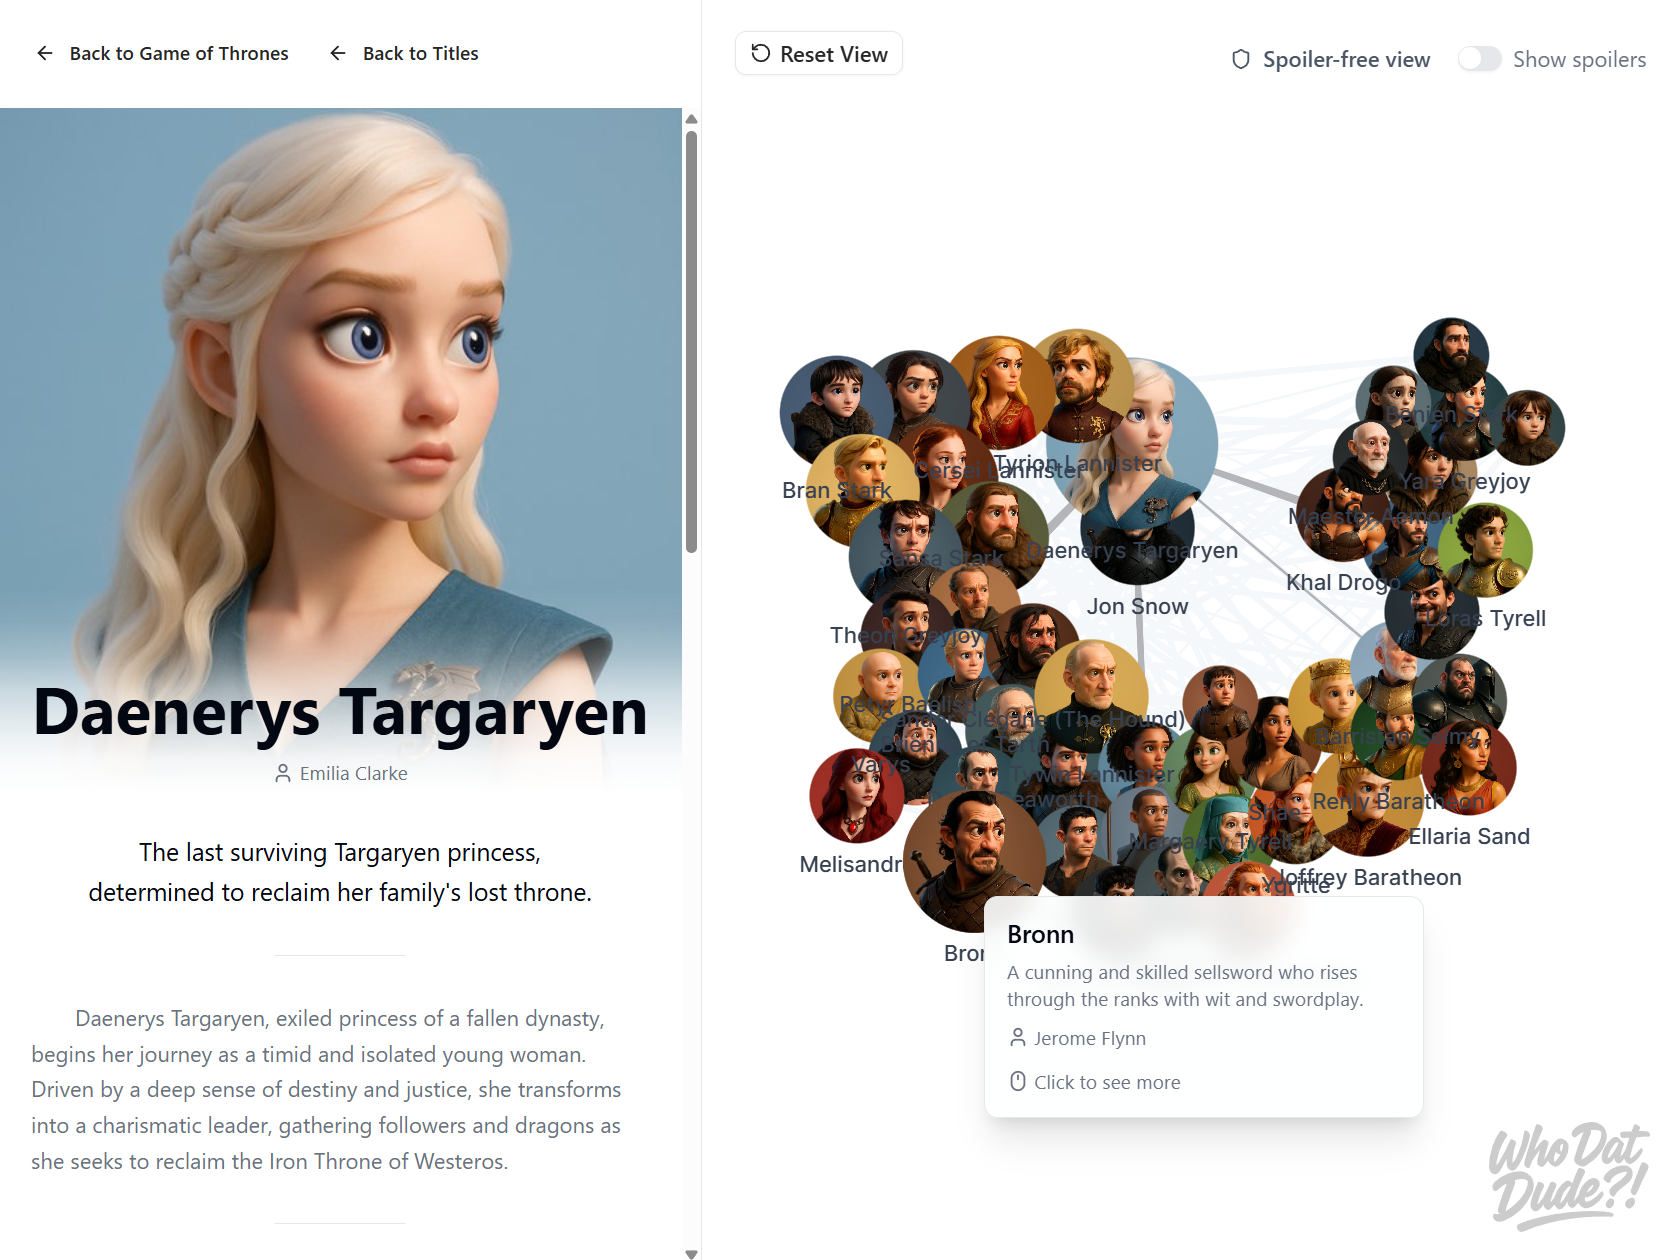The width and height of the screenshot is (1680, 1260).
Task: Click the mouse icon beside Click to see more
Action: [x=1017, y=1082]
